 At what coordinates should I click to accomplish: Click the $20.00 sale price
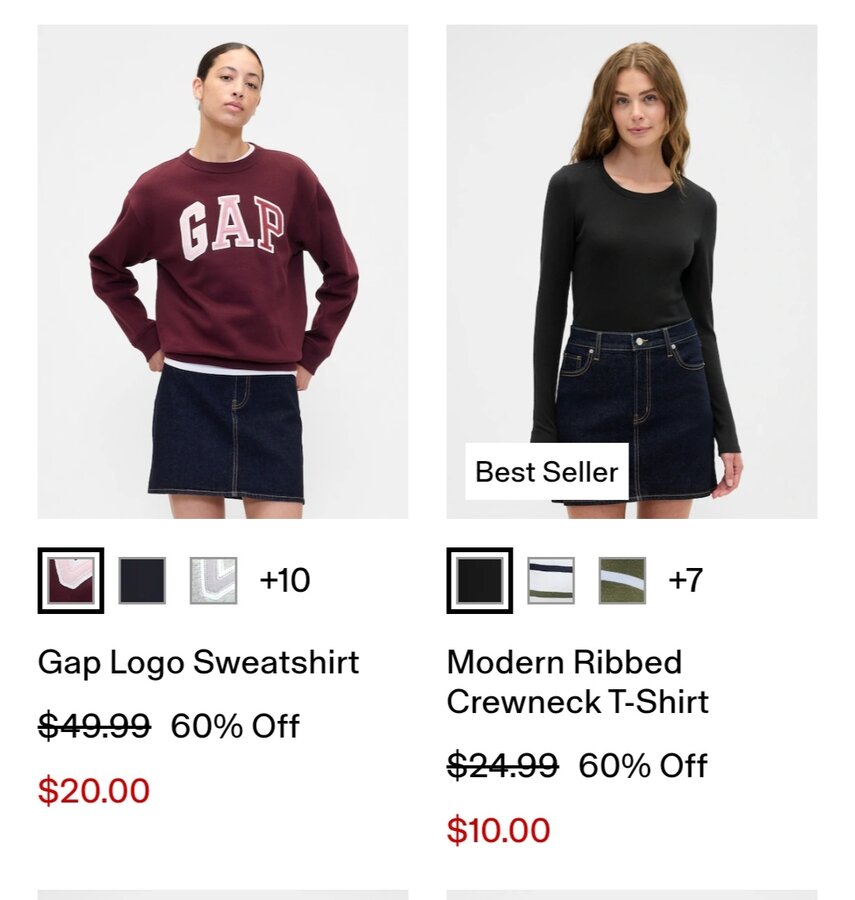click(94, 790)
